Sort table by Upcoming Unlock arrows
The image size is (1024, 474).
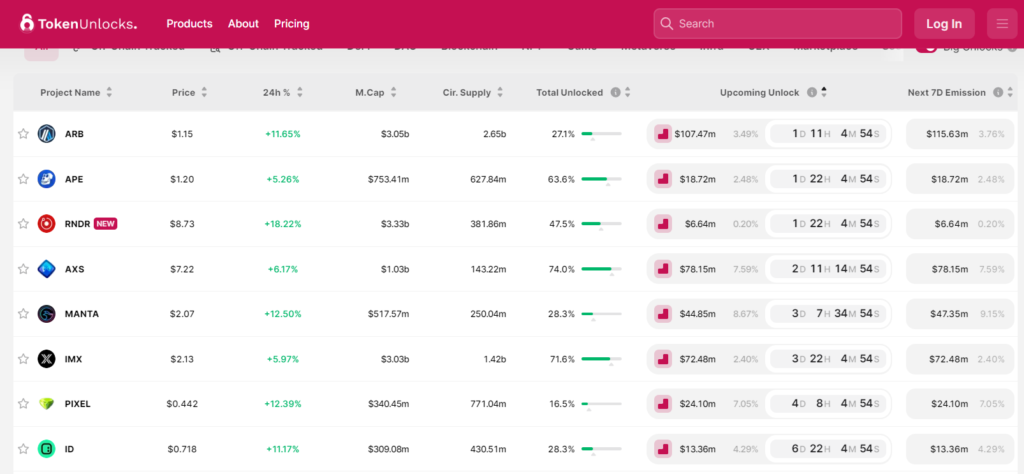pos(824,93)
